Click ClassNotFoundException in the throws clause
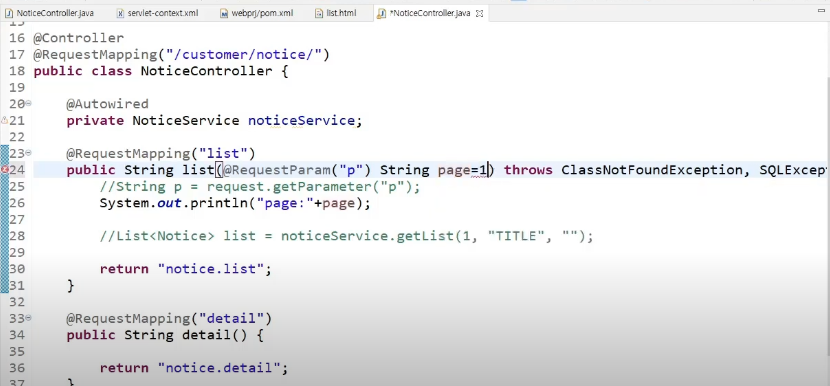 pyautogui.click(x=652, y=170)
